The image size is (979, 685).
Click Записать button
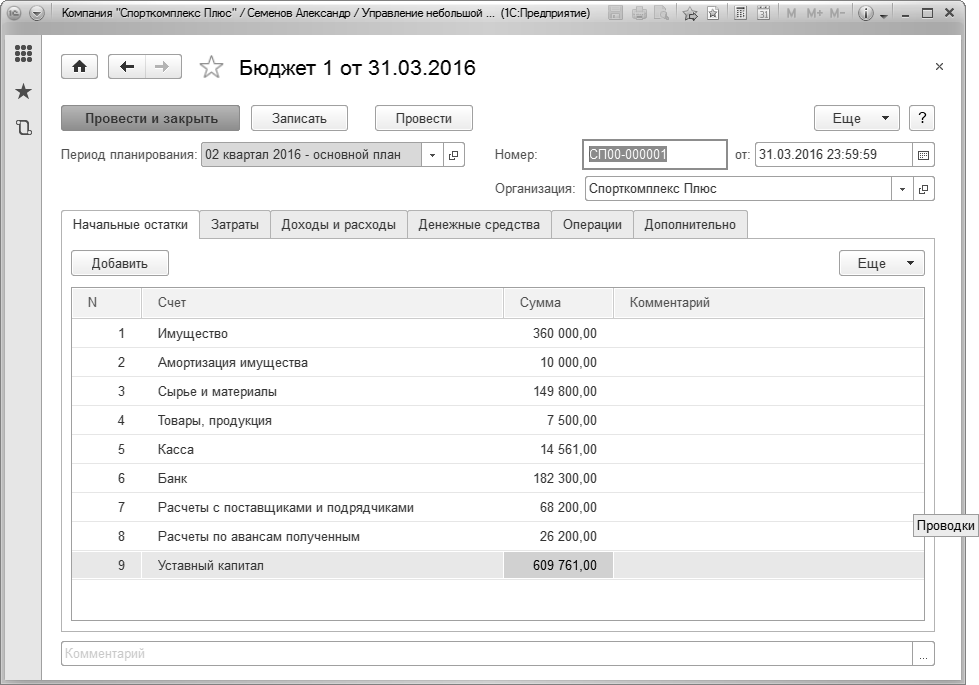pyautogui.click(x=299, y=118)
